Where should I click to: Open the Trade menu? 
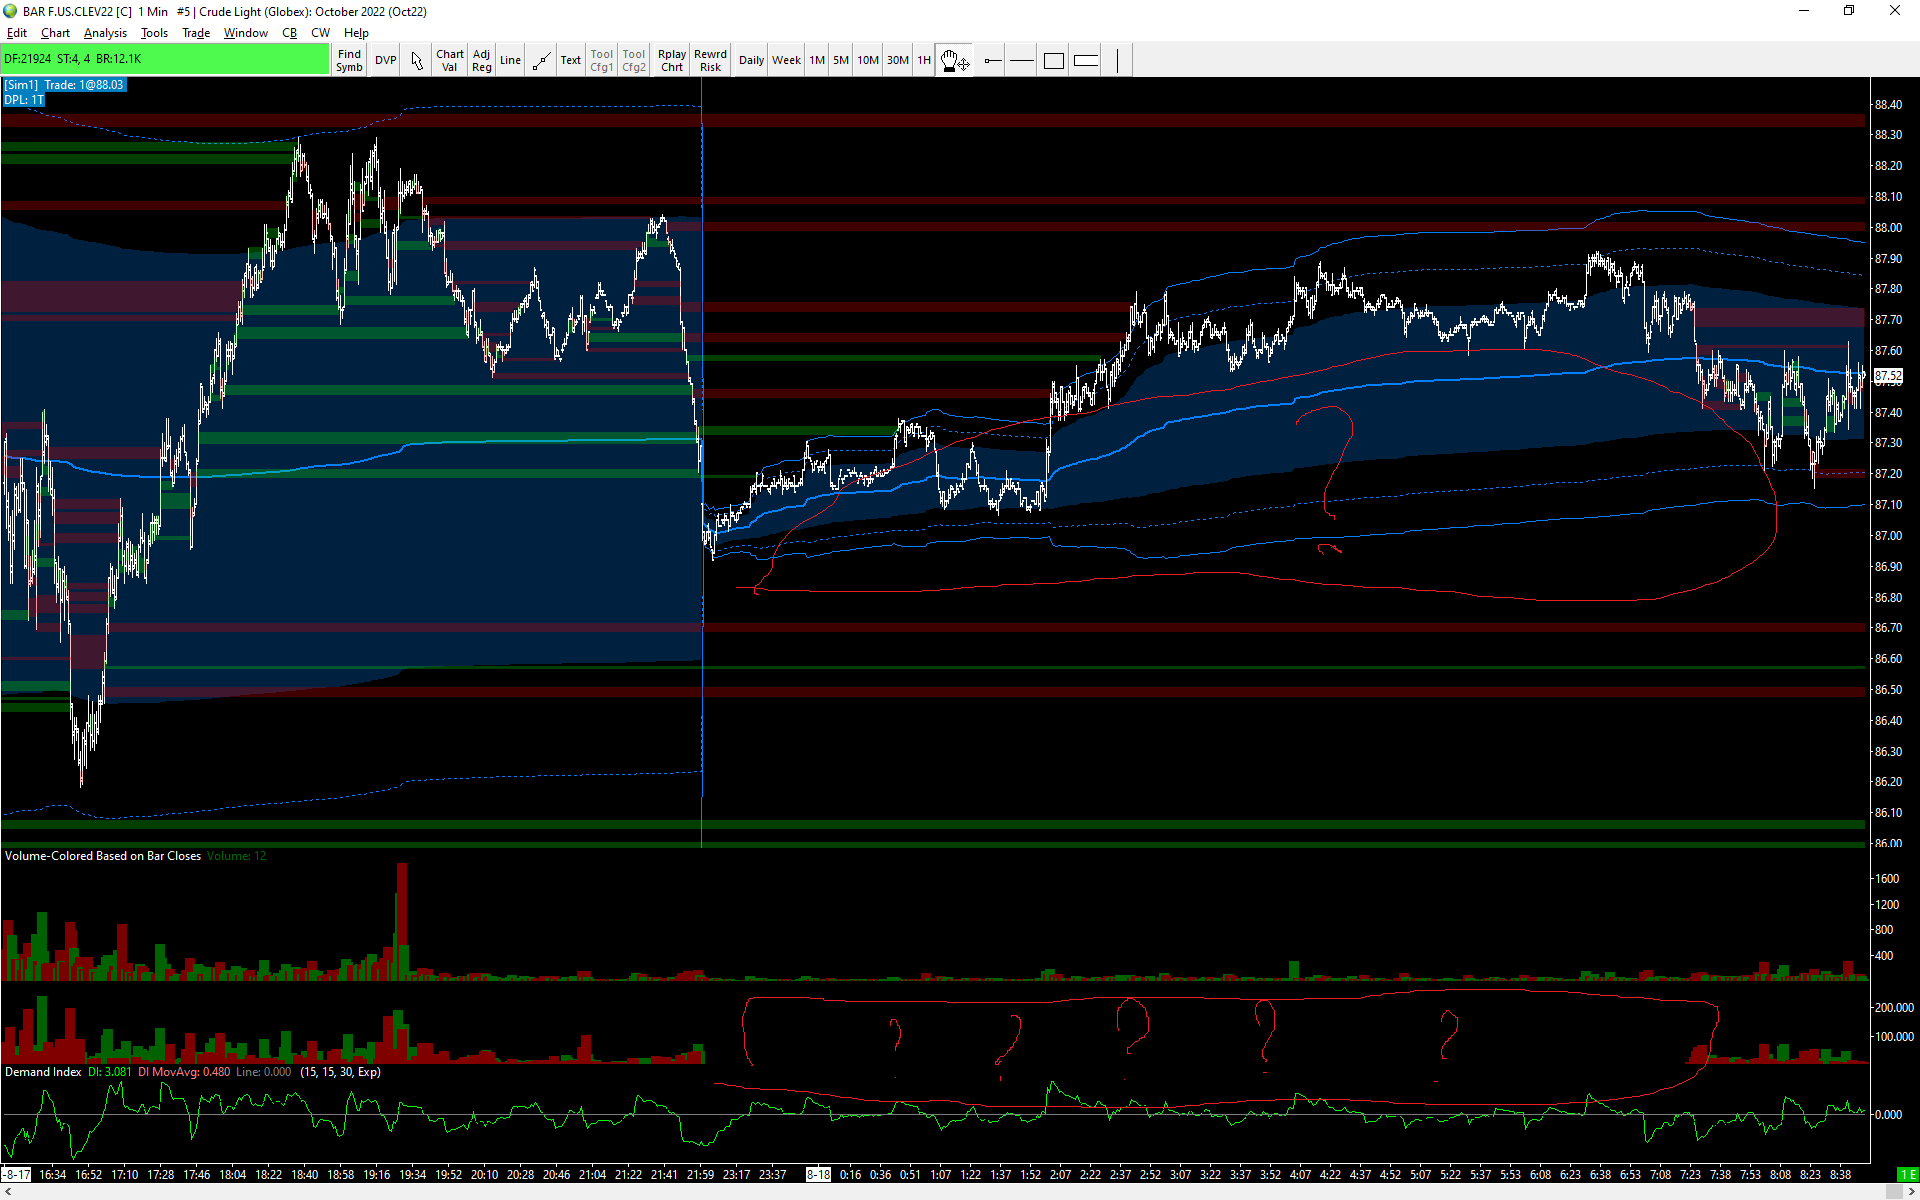point(196,33)
